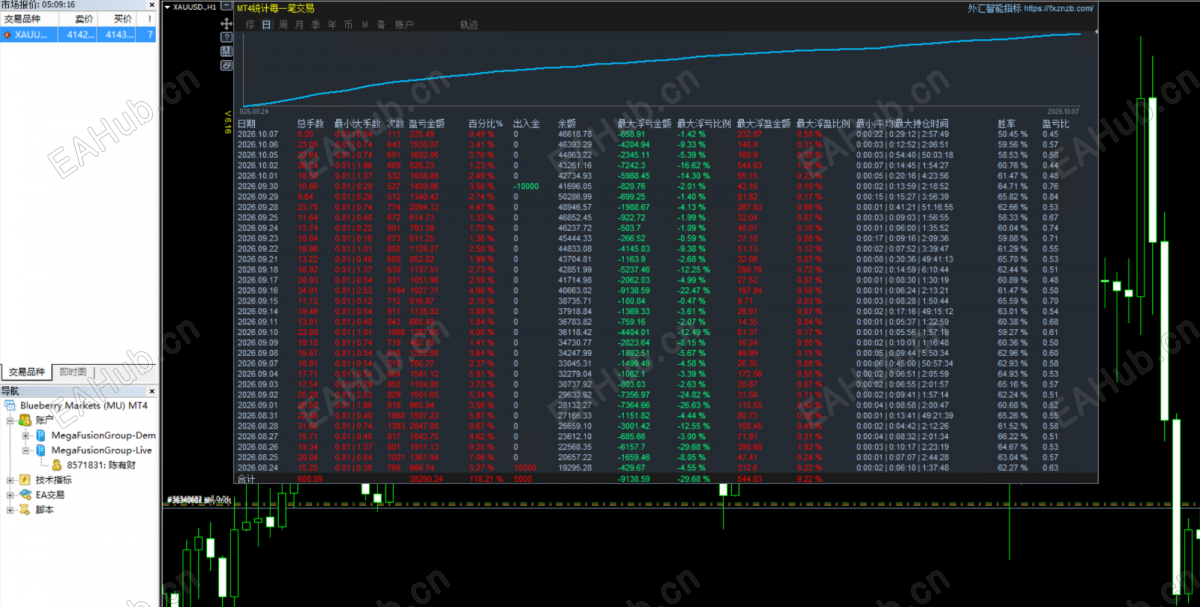This screenshot has width=1200, height=607.
Task: Collapse the MegaFusionGroup-Live node
Action: (25, 451)
